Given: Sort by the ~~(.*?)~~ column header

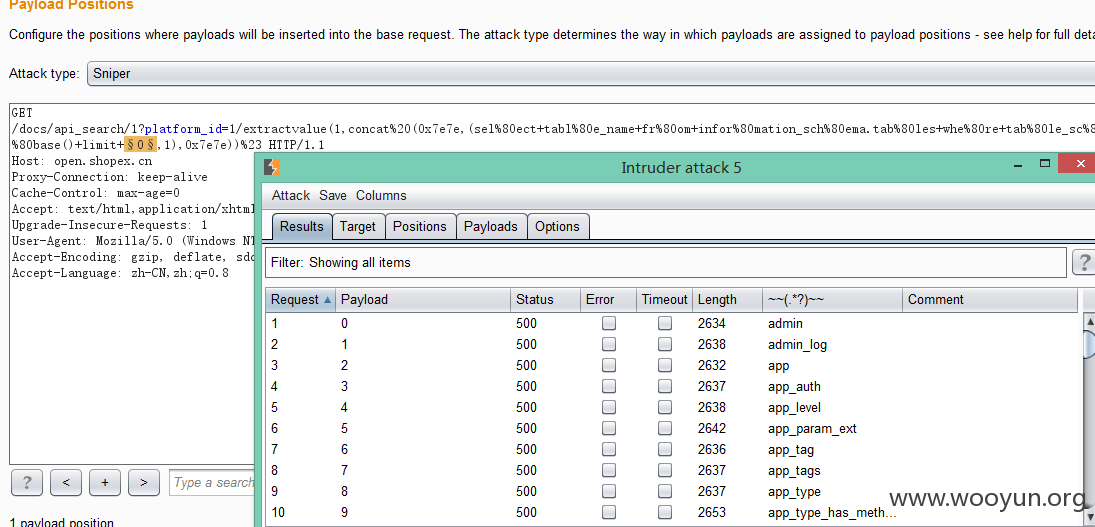Looking at the screenshot, I should [832, 299].
